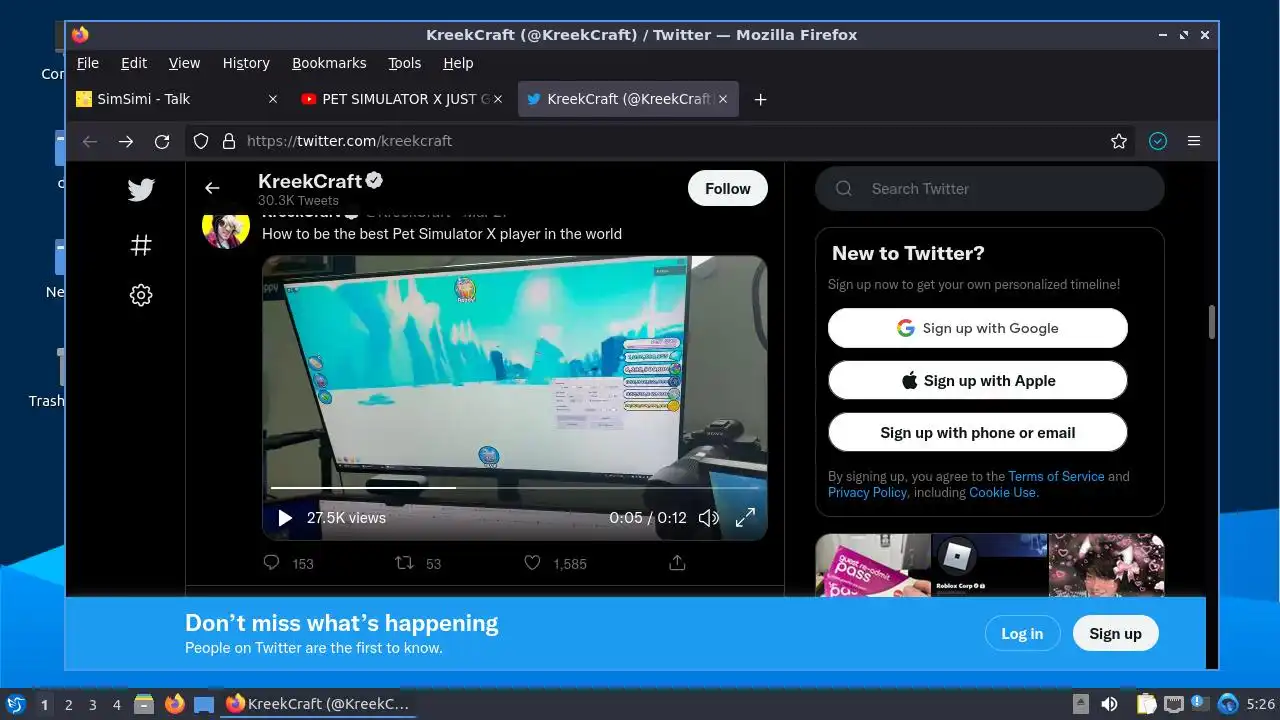Image resolution: width=1280 pixels, height=720 pixels.
Task: Open the tracking protection shield icon
Action: point(201,141)
